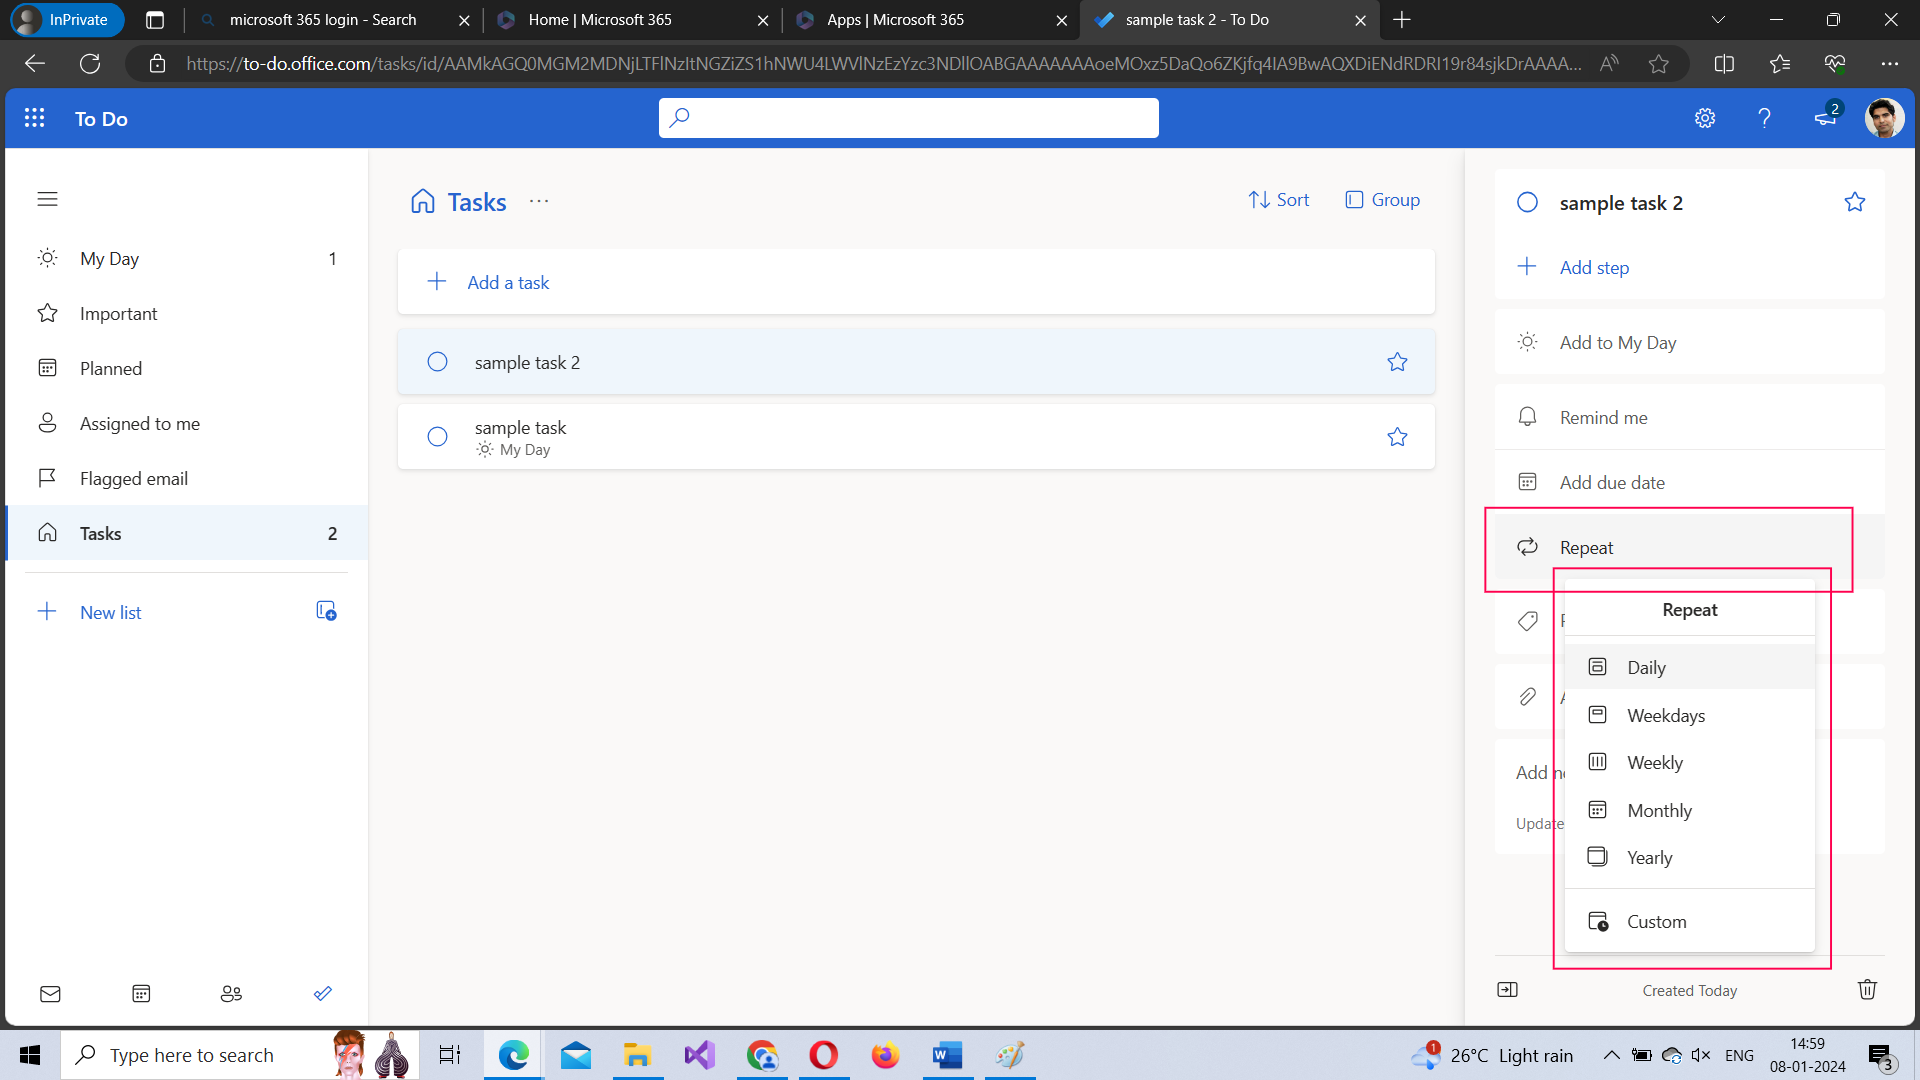This screenshot has height=1080, width=1920.
Task: Click inside the To Do search bar
Action: [908, 118]
